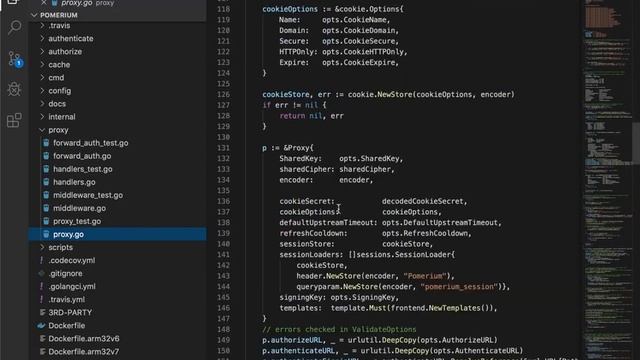The width and height of the screenshot is (640, 360).
Task: Click "opts.DefaultUpstreamTimeout," value
Action: 442,222
